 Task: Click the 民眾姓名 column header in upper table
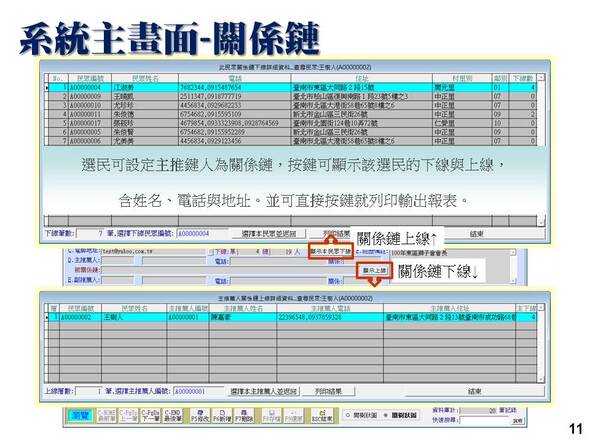(145, 78)
